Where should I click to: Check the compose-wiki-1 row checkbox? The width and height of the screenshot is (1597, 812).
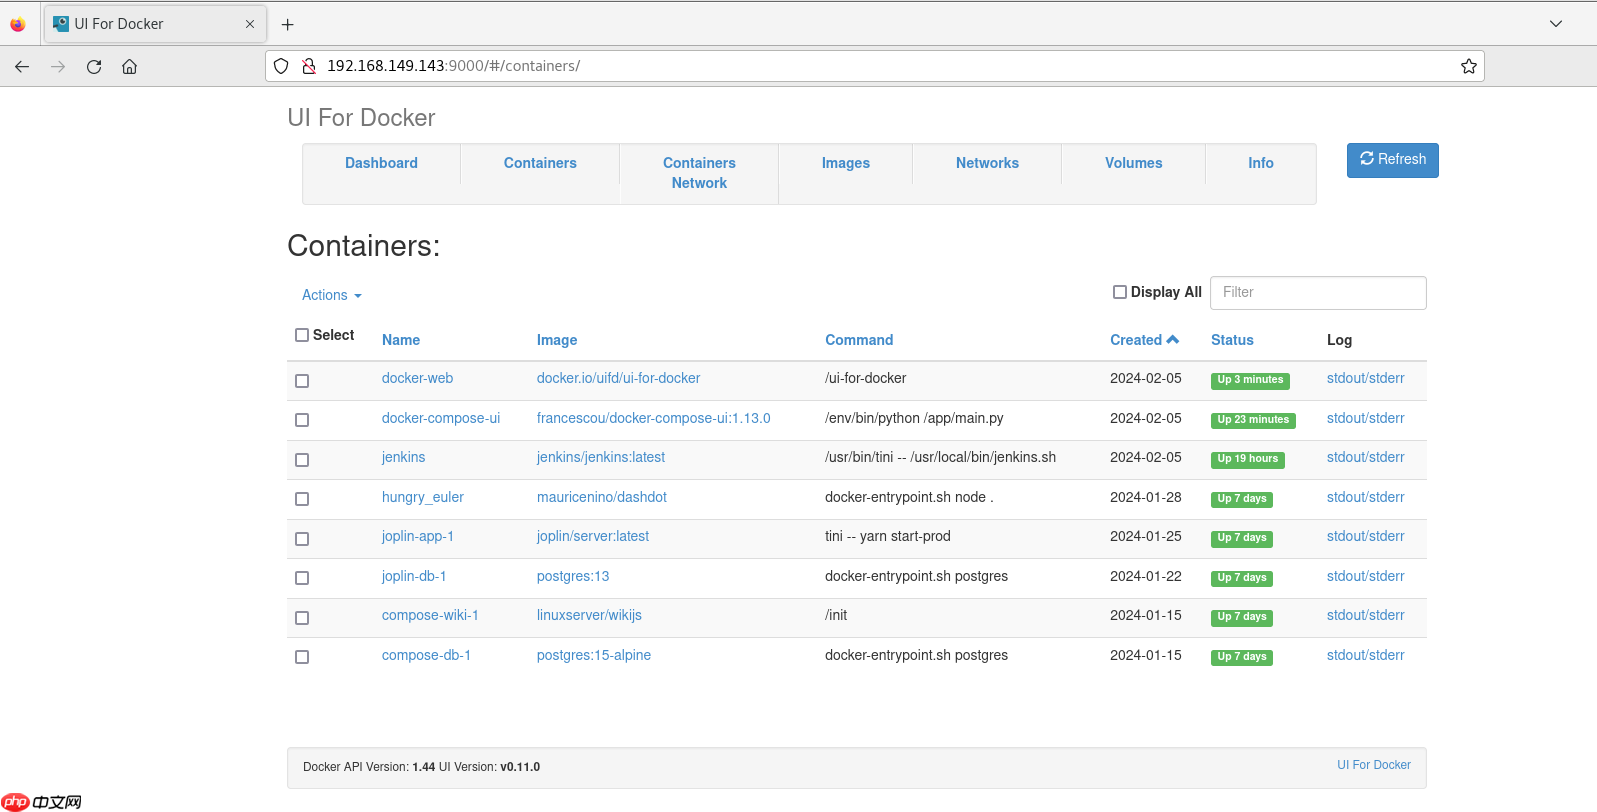(x=302, y=618)
